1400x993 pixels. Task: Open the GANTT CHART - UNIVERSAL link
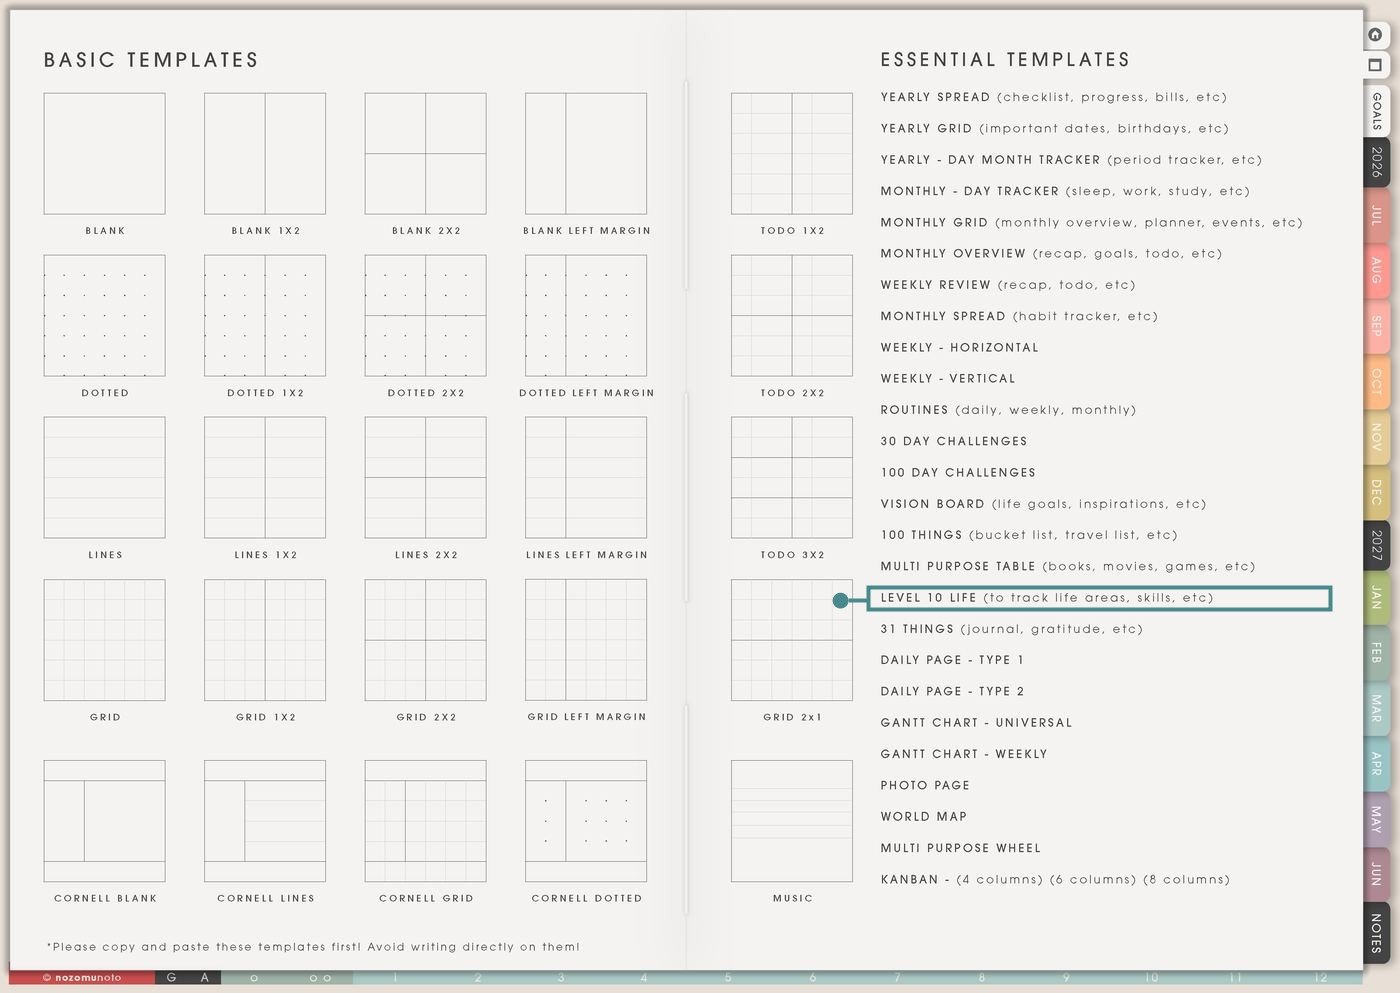coord(976,723)
